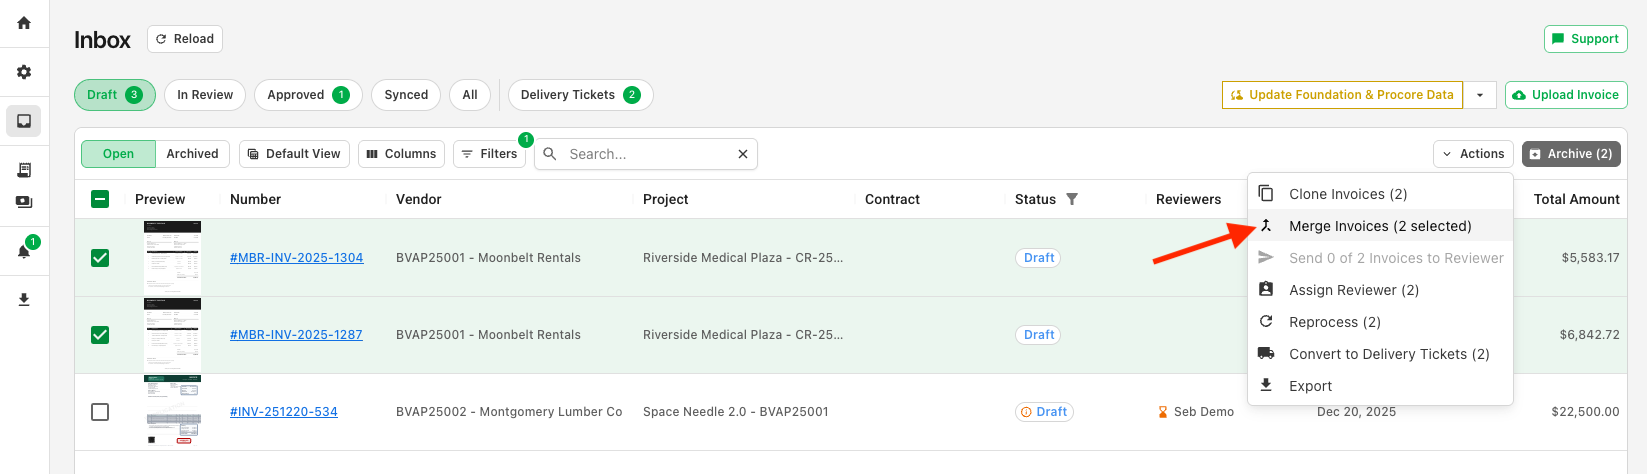Select the All tab

click(x=470, y=95)
